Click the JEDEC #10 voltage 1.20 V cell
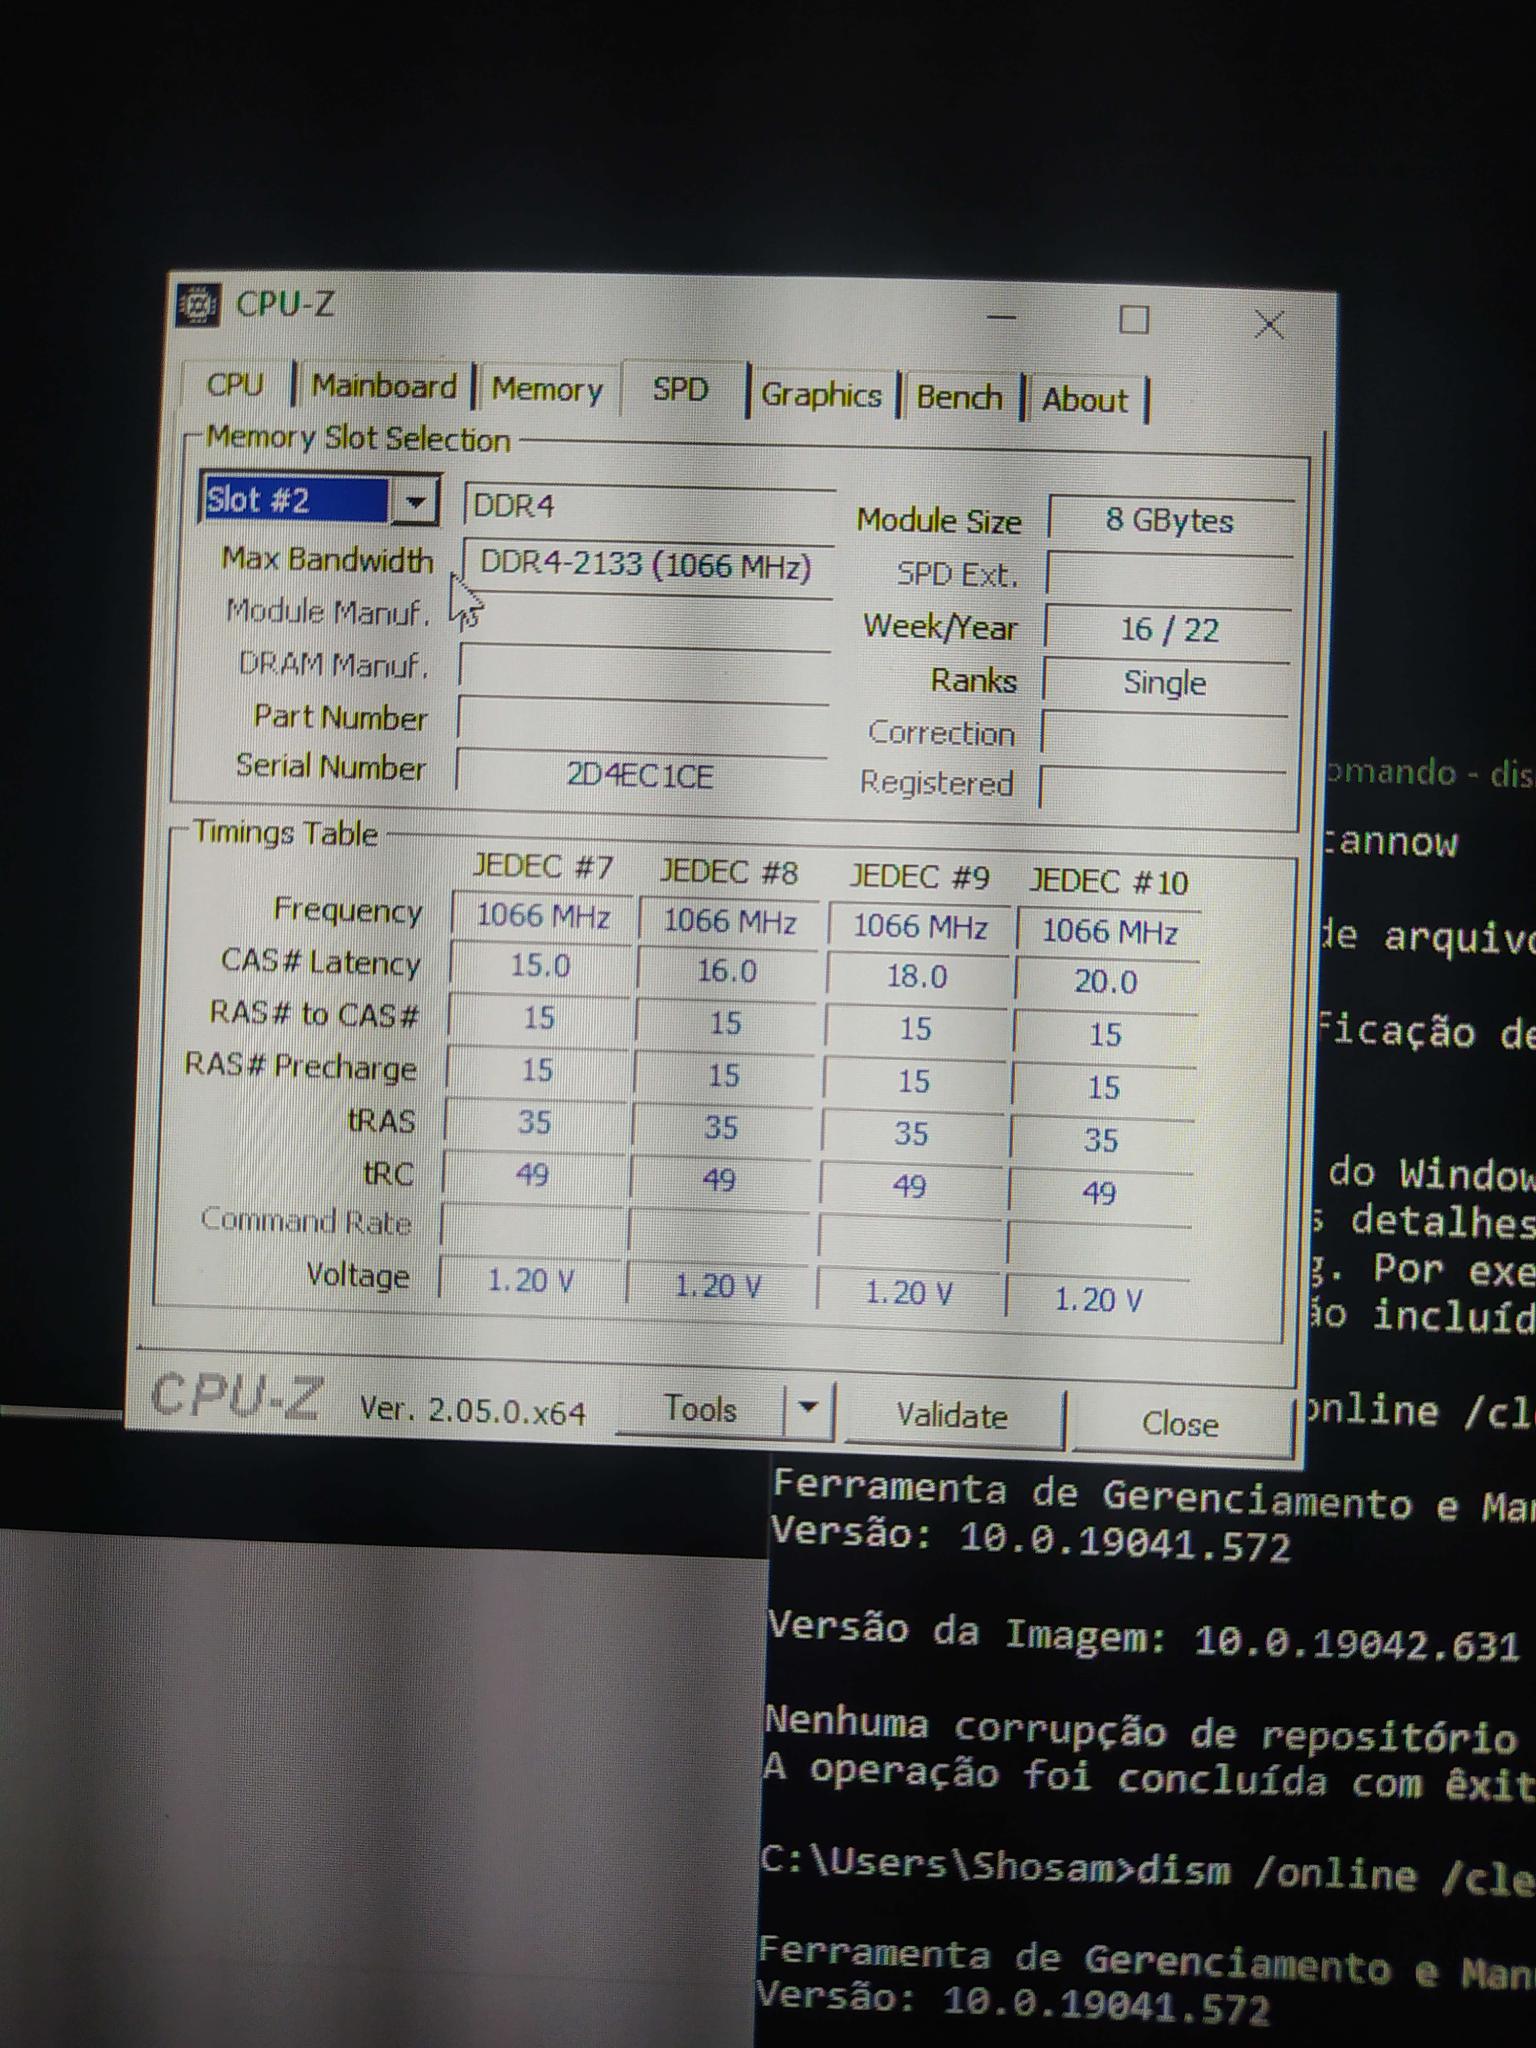This screenshot has height=2048, width=1536. (x=1098, y=1299)
